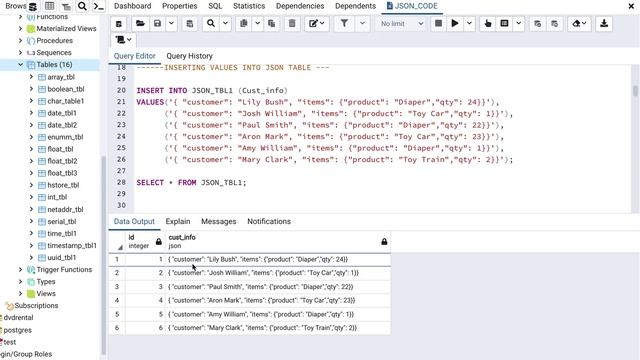Switch to the Query History tab
The image size is (640, 360).
point(189,56)
